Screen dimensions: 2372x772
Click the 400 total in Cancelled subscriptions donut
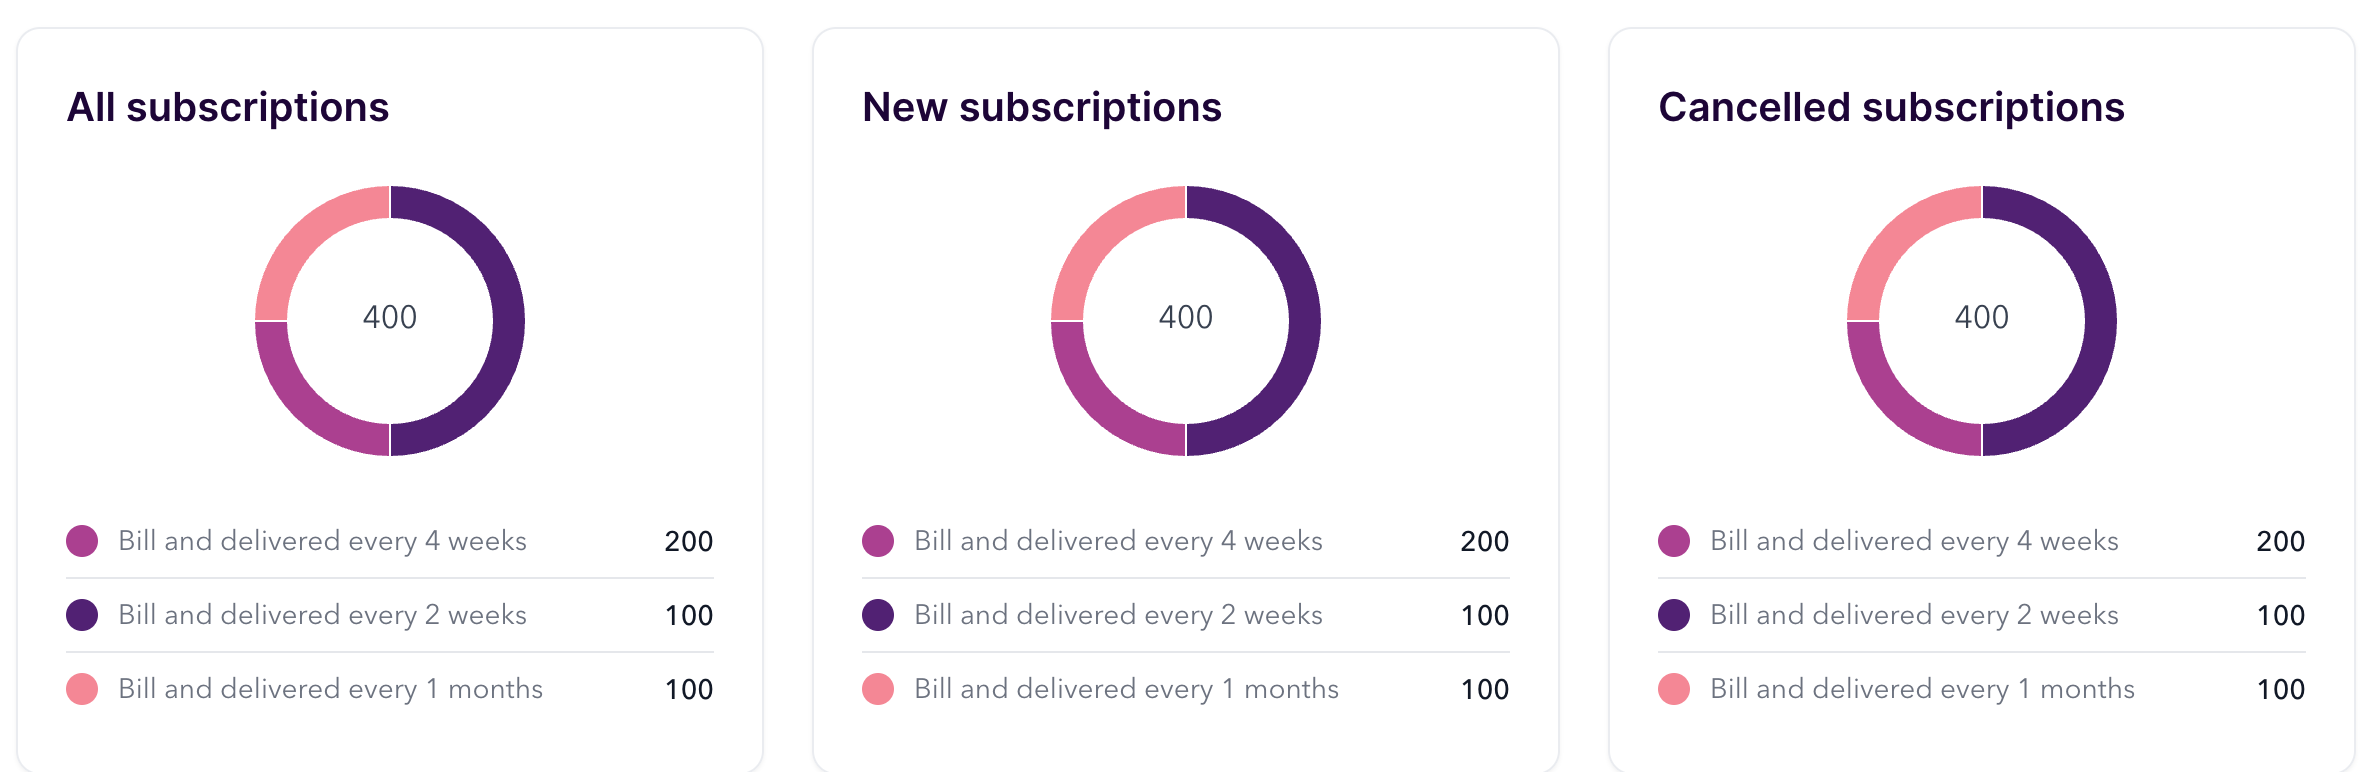pyautogui.click(x=1982, y=318)
